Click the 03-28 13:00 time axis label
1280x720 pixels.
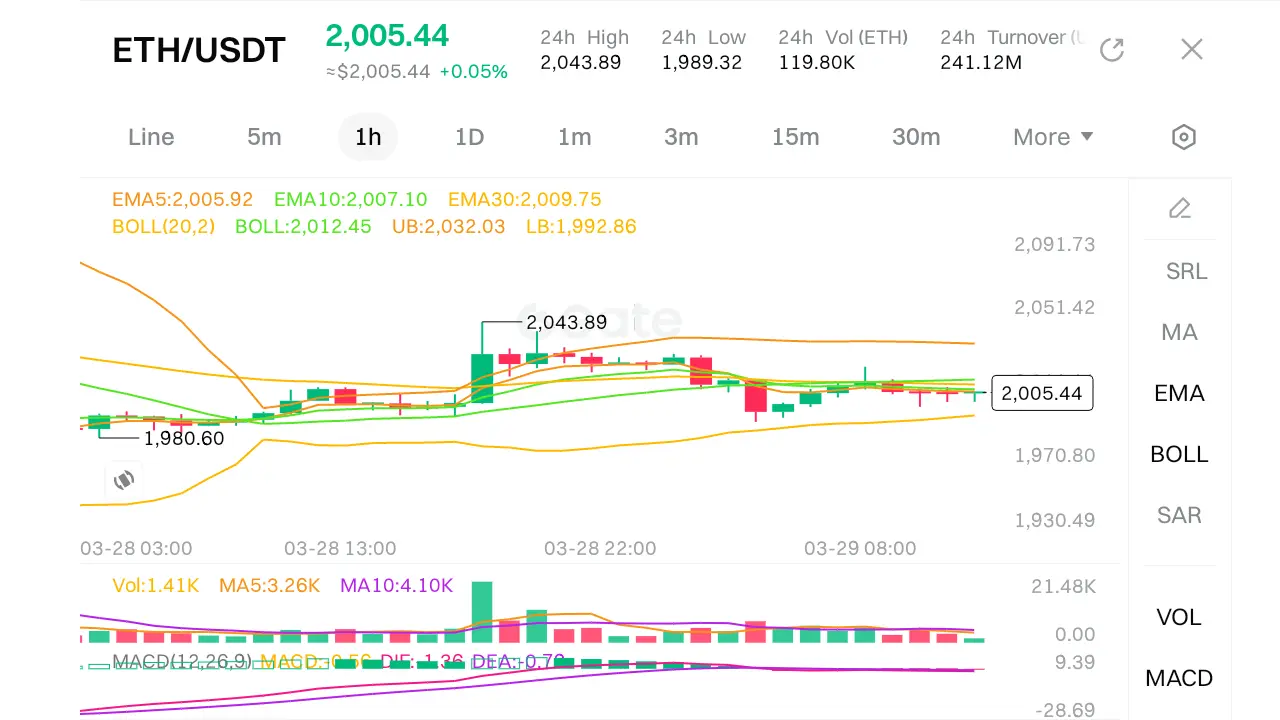click(x=340, y=549)
